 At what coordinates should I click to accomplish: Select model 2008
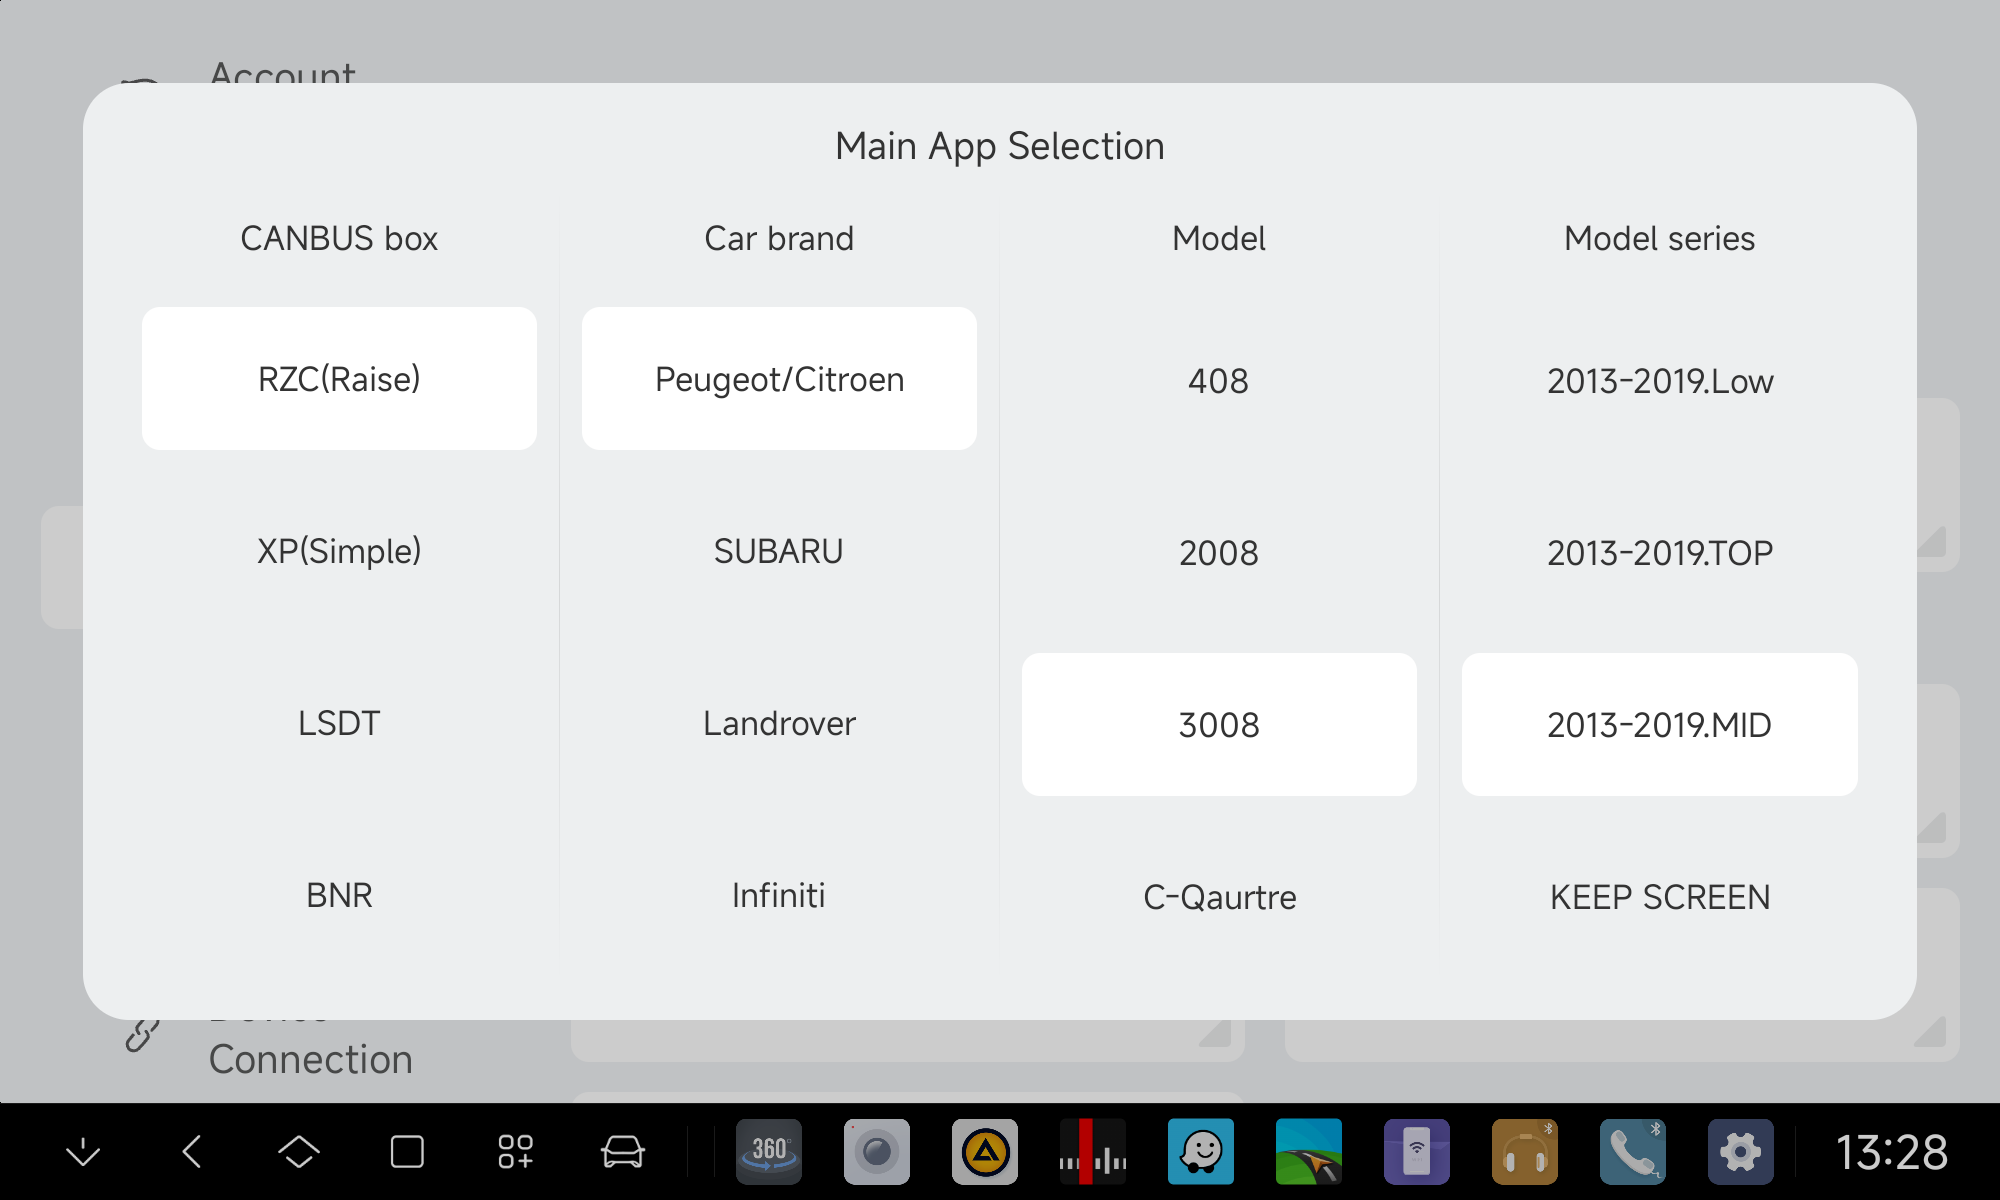pos(1219,553)
